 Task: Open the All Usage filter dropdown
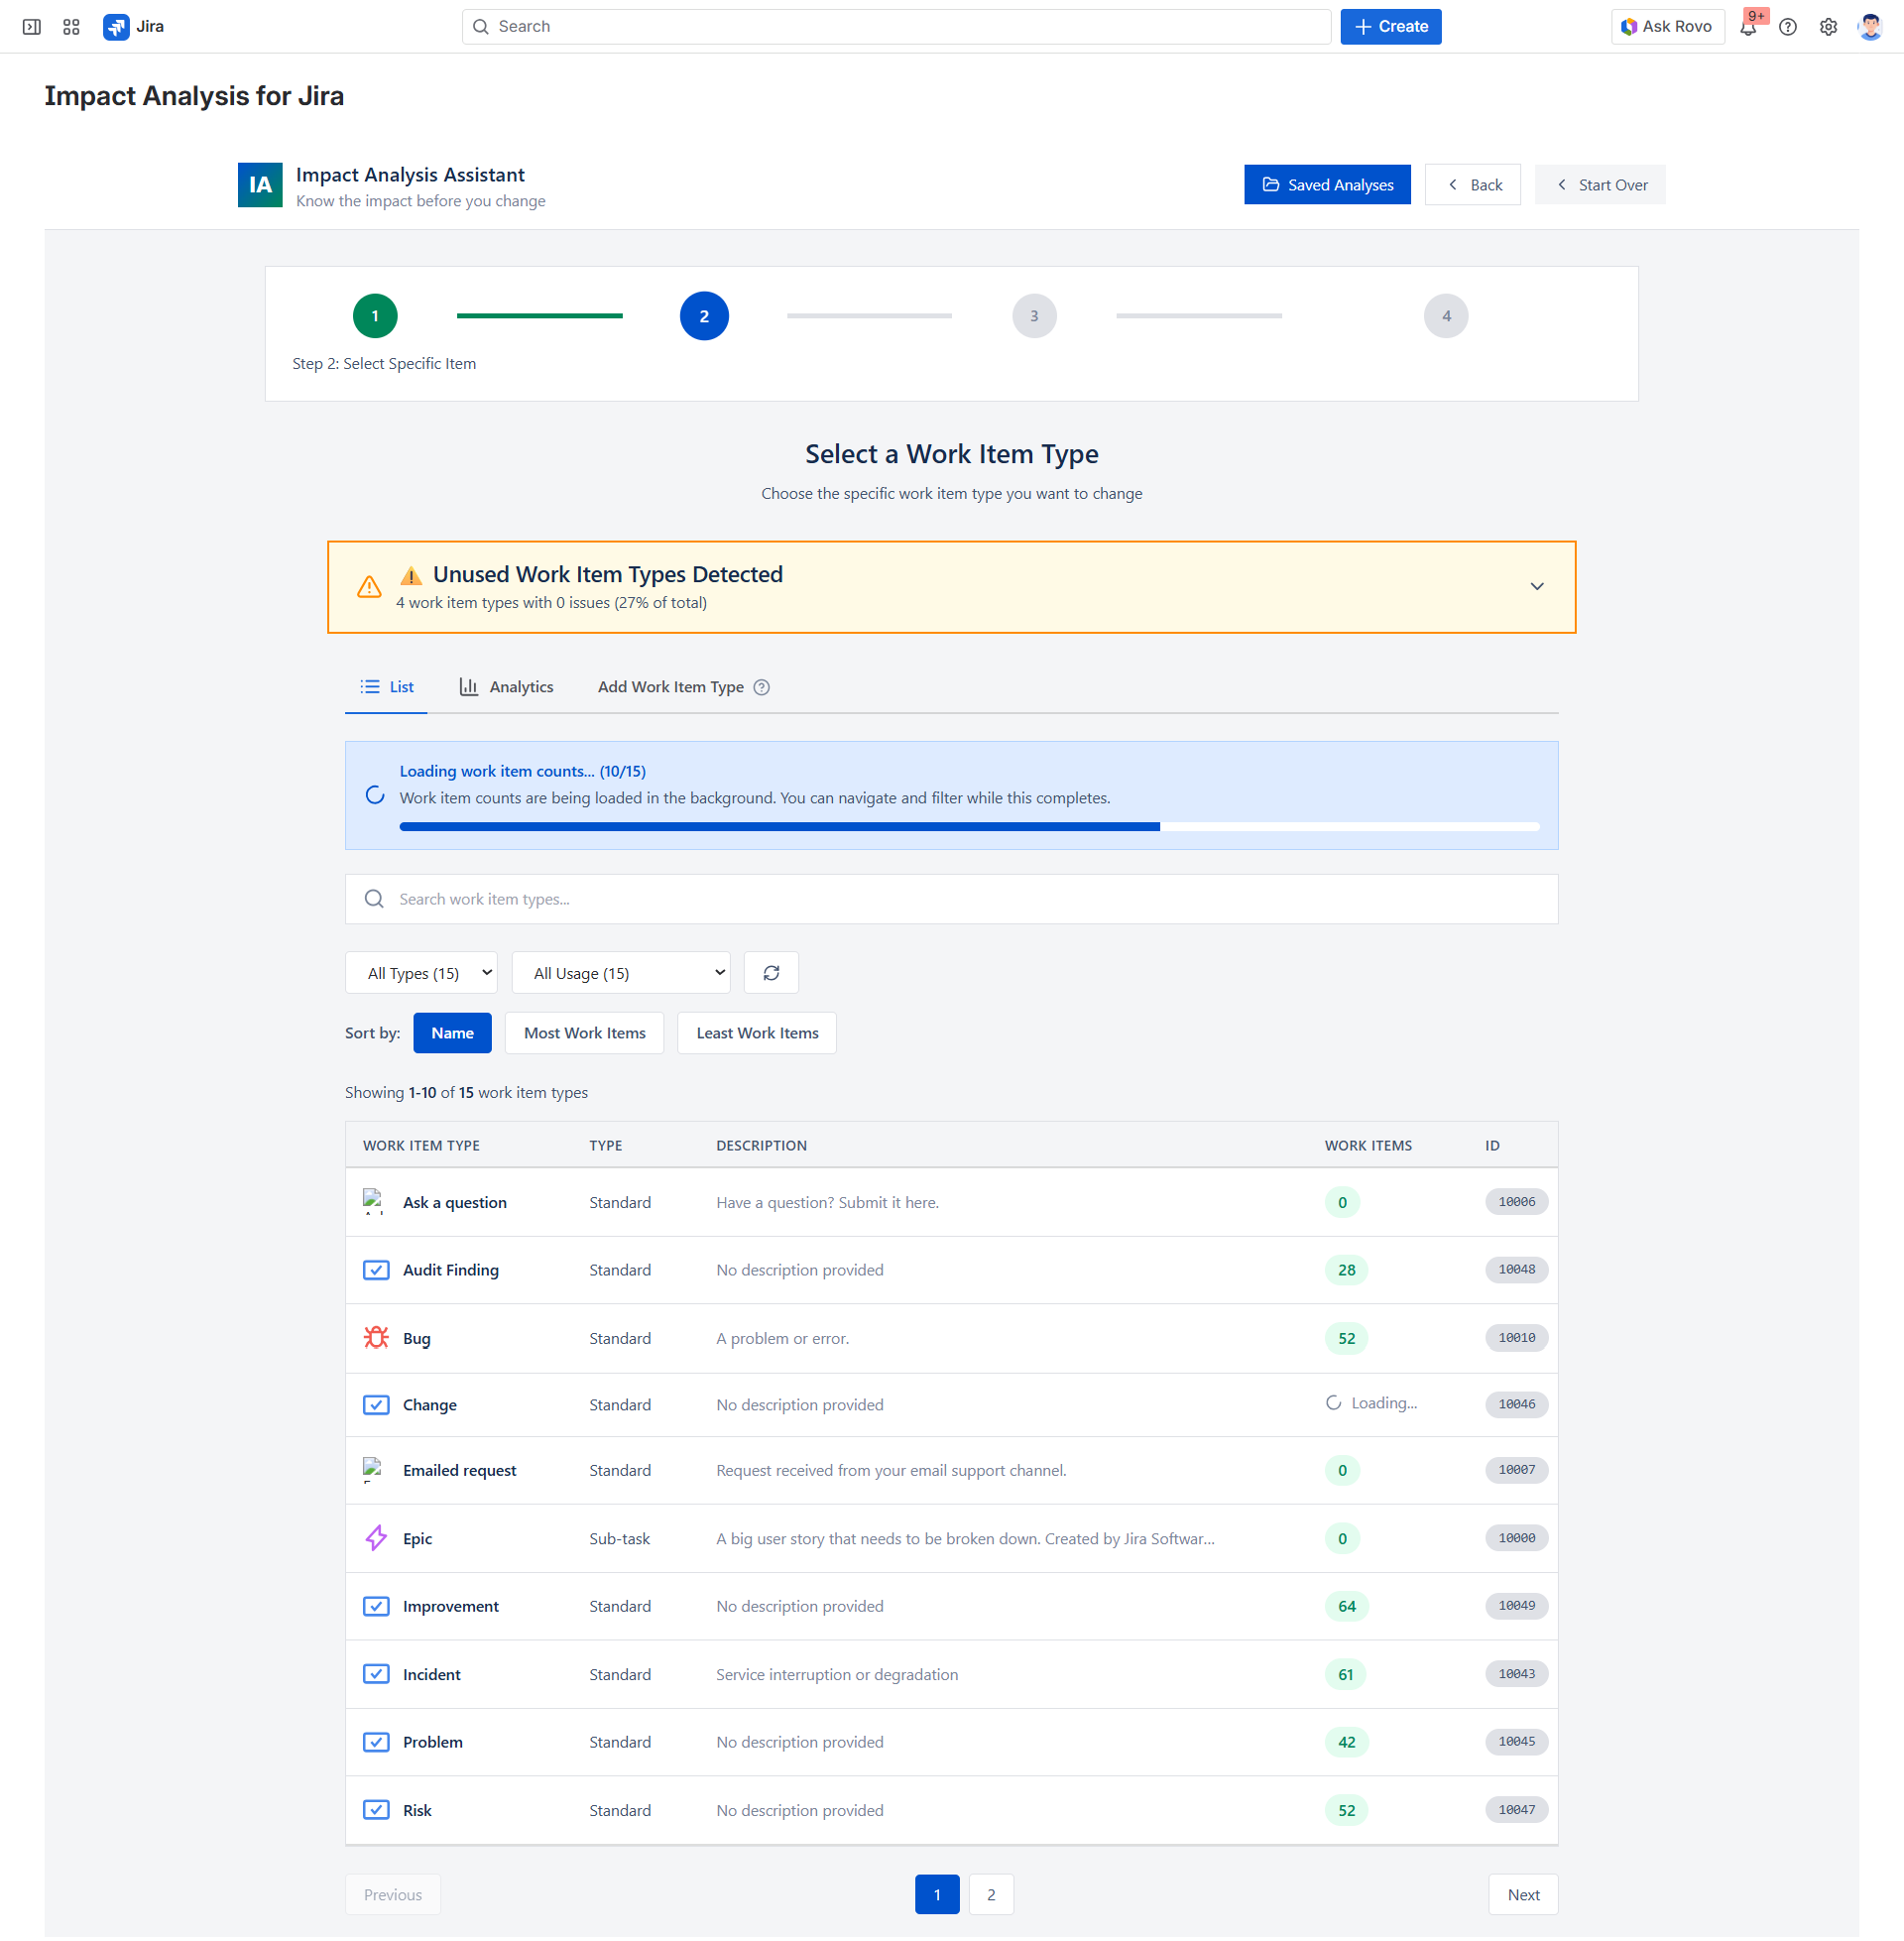620,972
